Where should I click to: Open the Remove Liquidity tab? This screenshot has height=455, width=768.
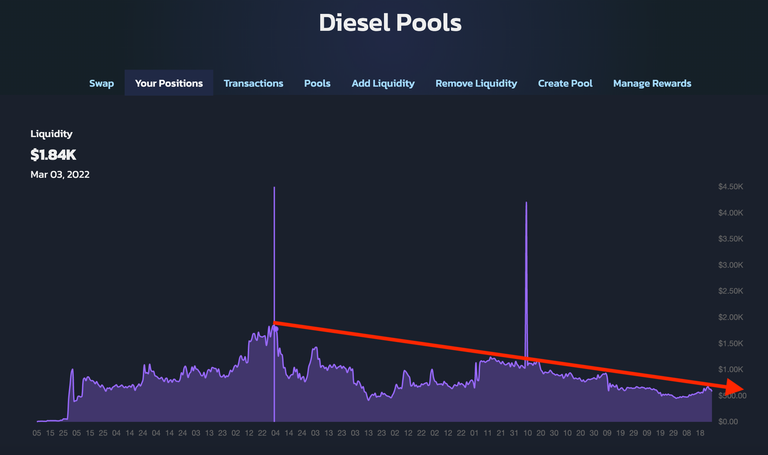click(476, 83)
